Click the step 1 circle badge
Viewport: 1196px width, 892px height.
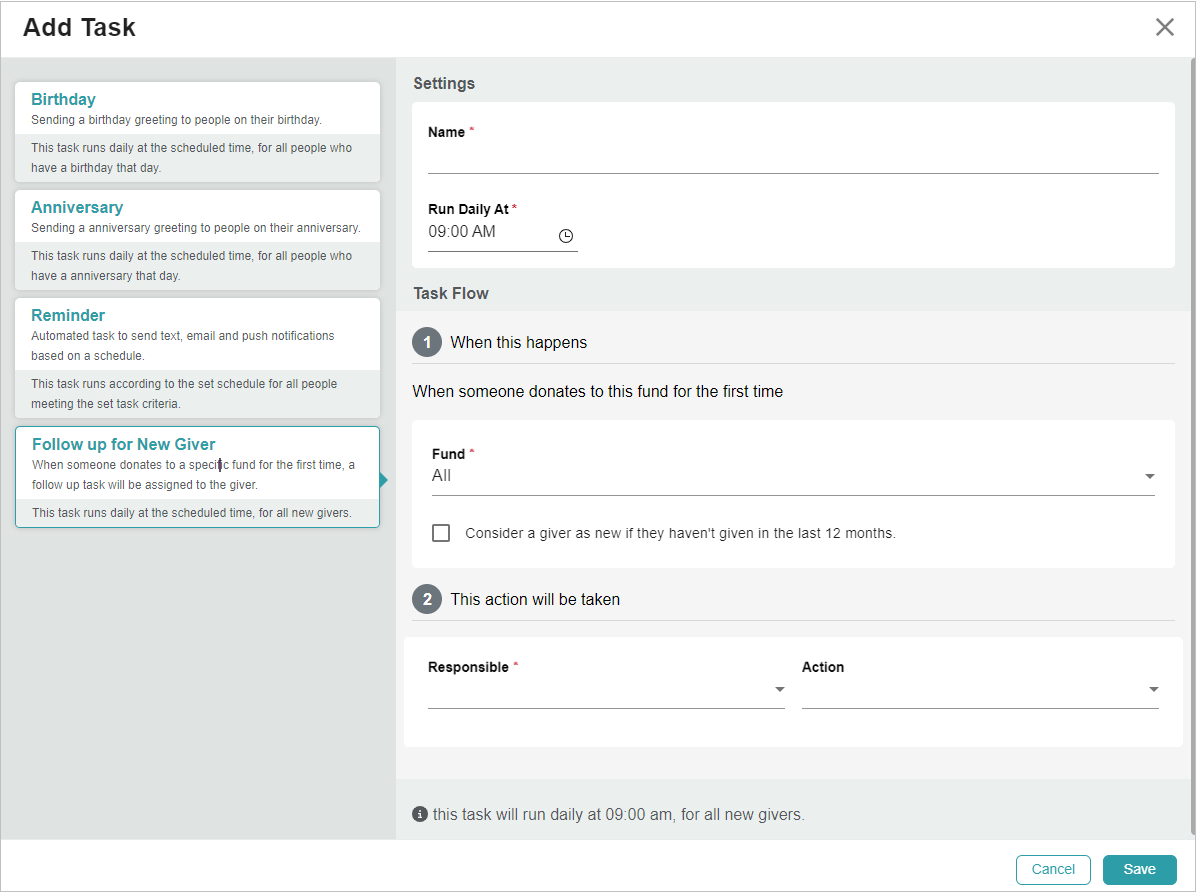(427, 343)
